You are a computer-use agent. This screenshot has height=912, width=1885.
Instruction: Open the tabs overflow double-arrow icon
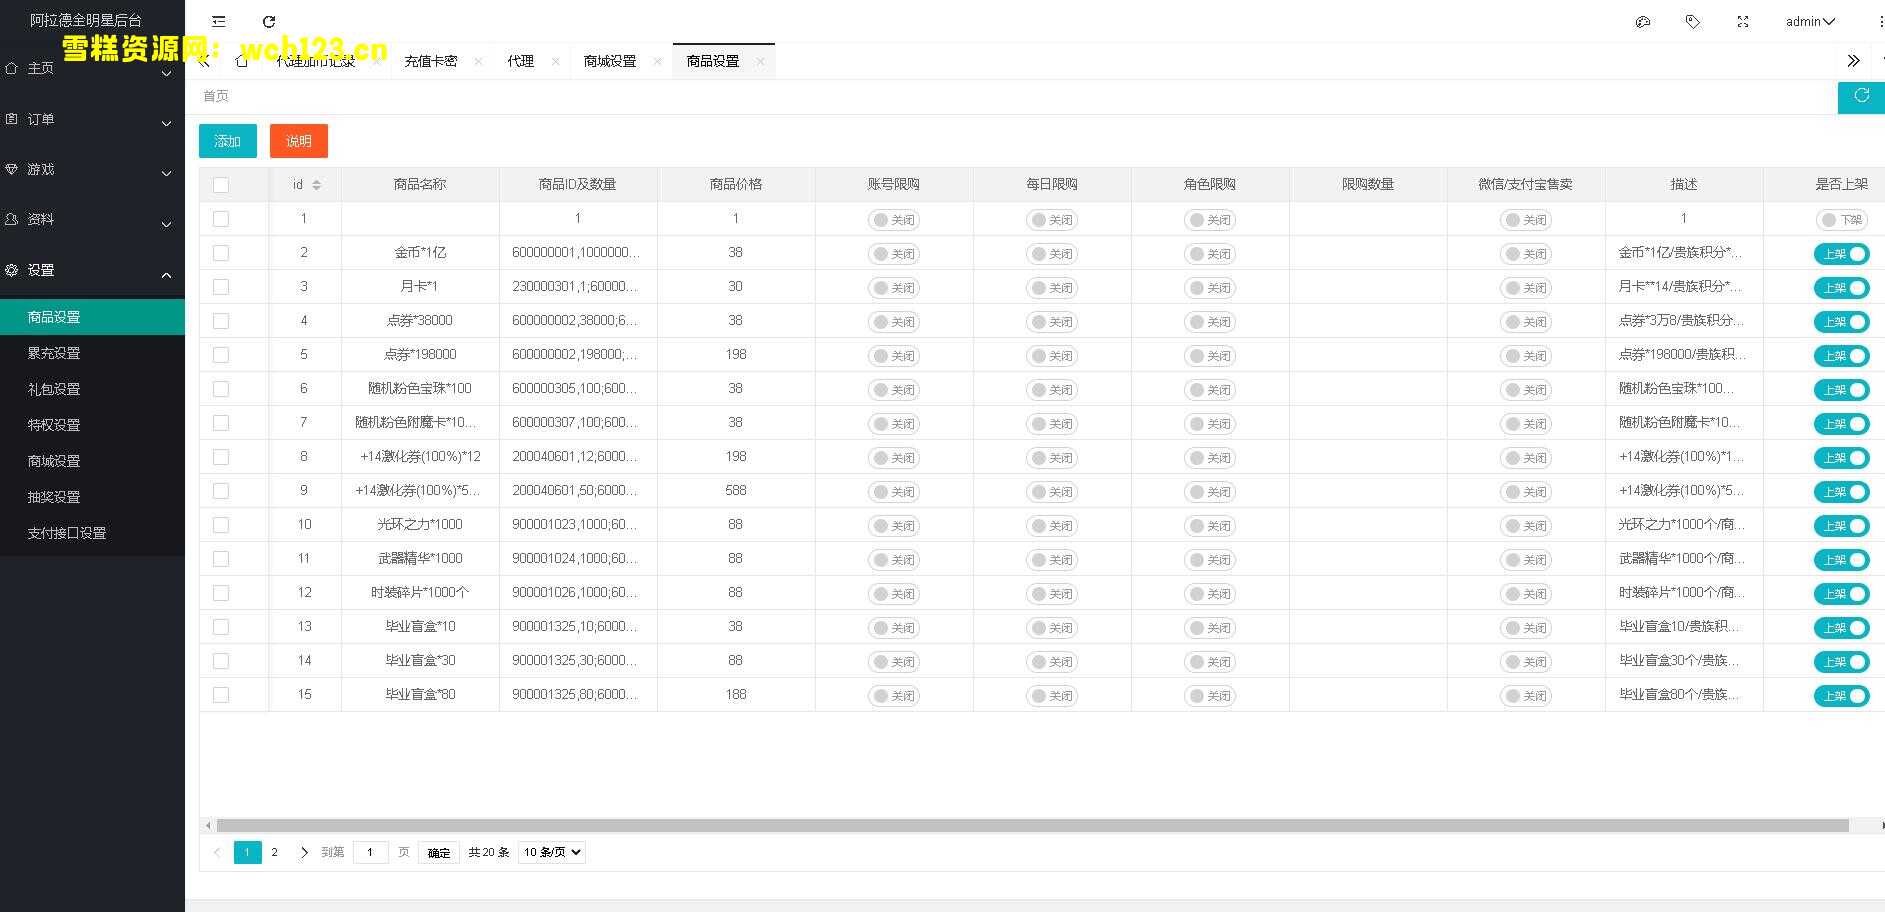point(1853,61)
